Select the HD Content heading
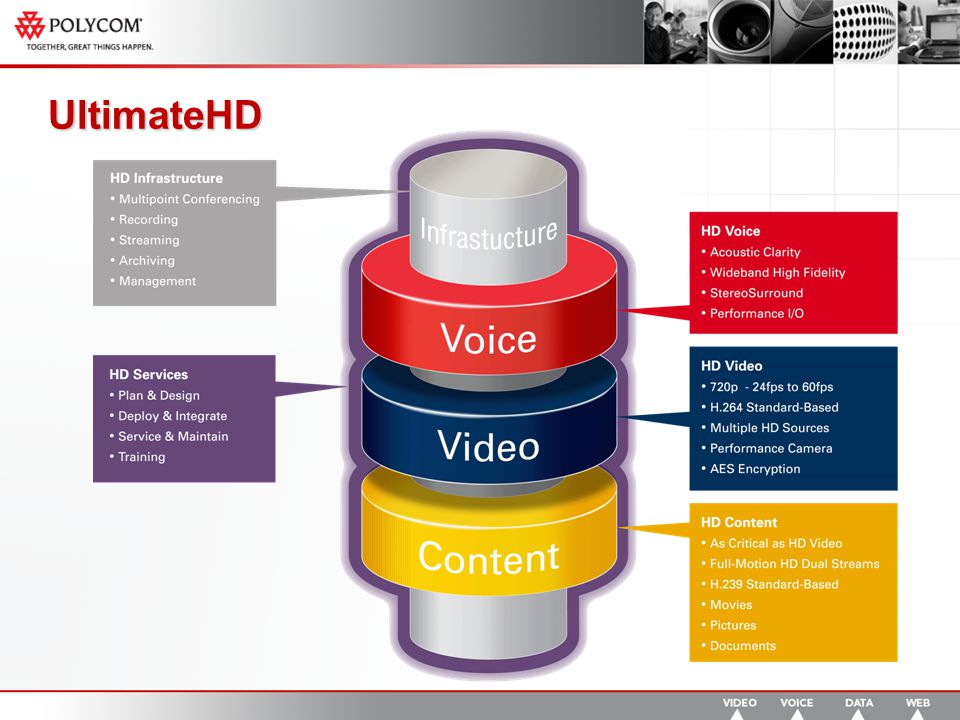 coord(739,522)
